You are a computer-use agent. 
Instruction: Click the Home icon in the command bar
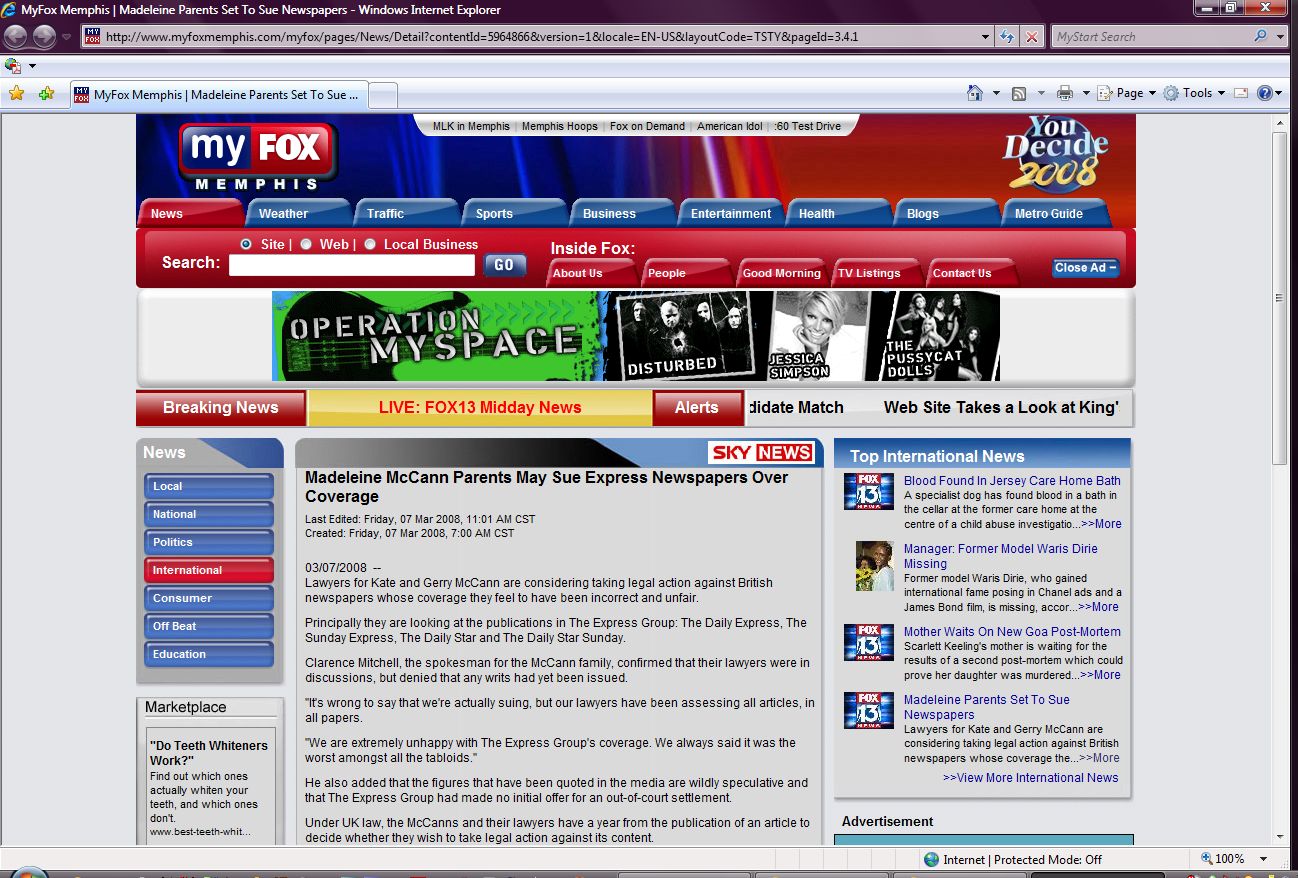coord(974,93)
